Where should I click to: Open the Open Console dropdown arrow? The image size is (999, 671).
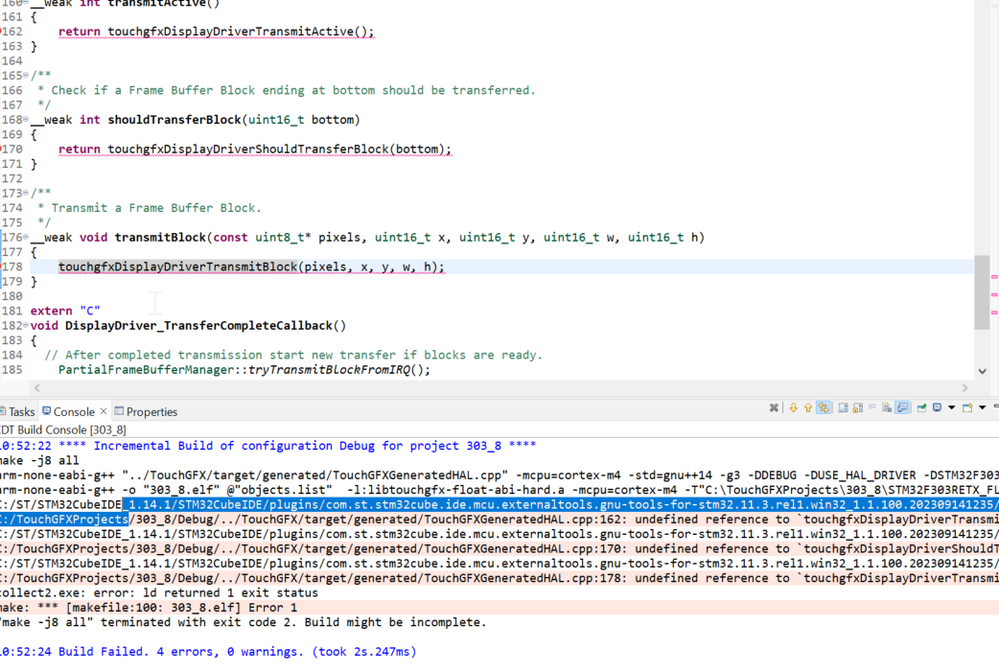tap(982, 408)
